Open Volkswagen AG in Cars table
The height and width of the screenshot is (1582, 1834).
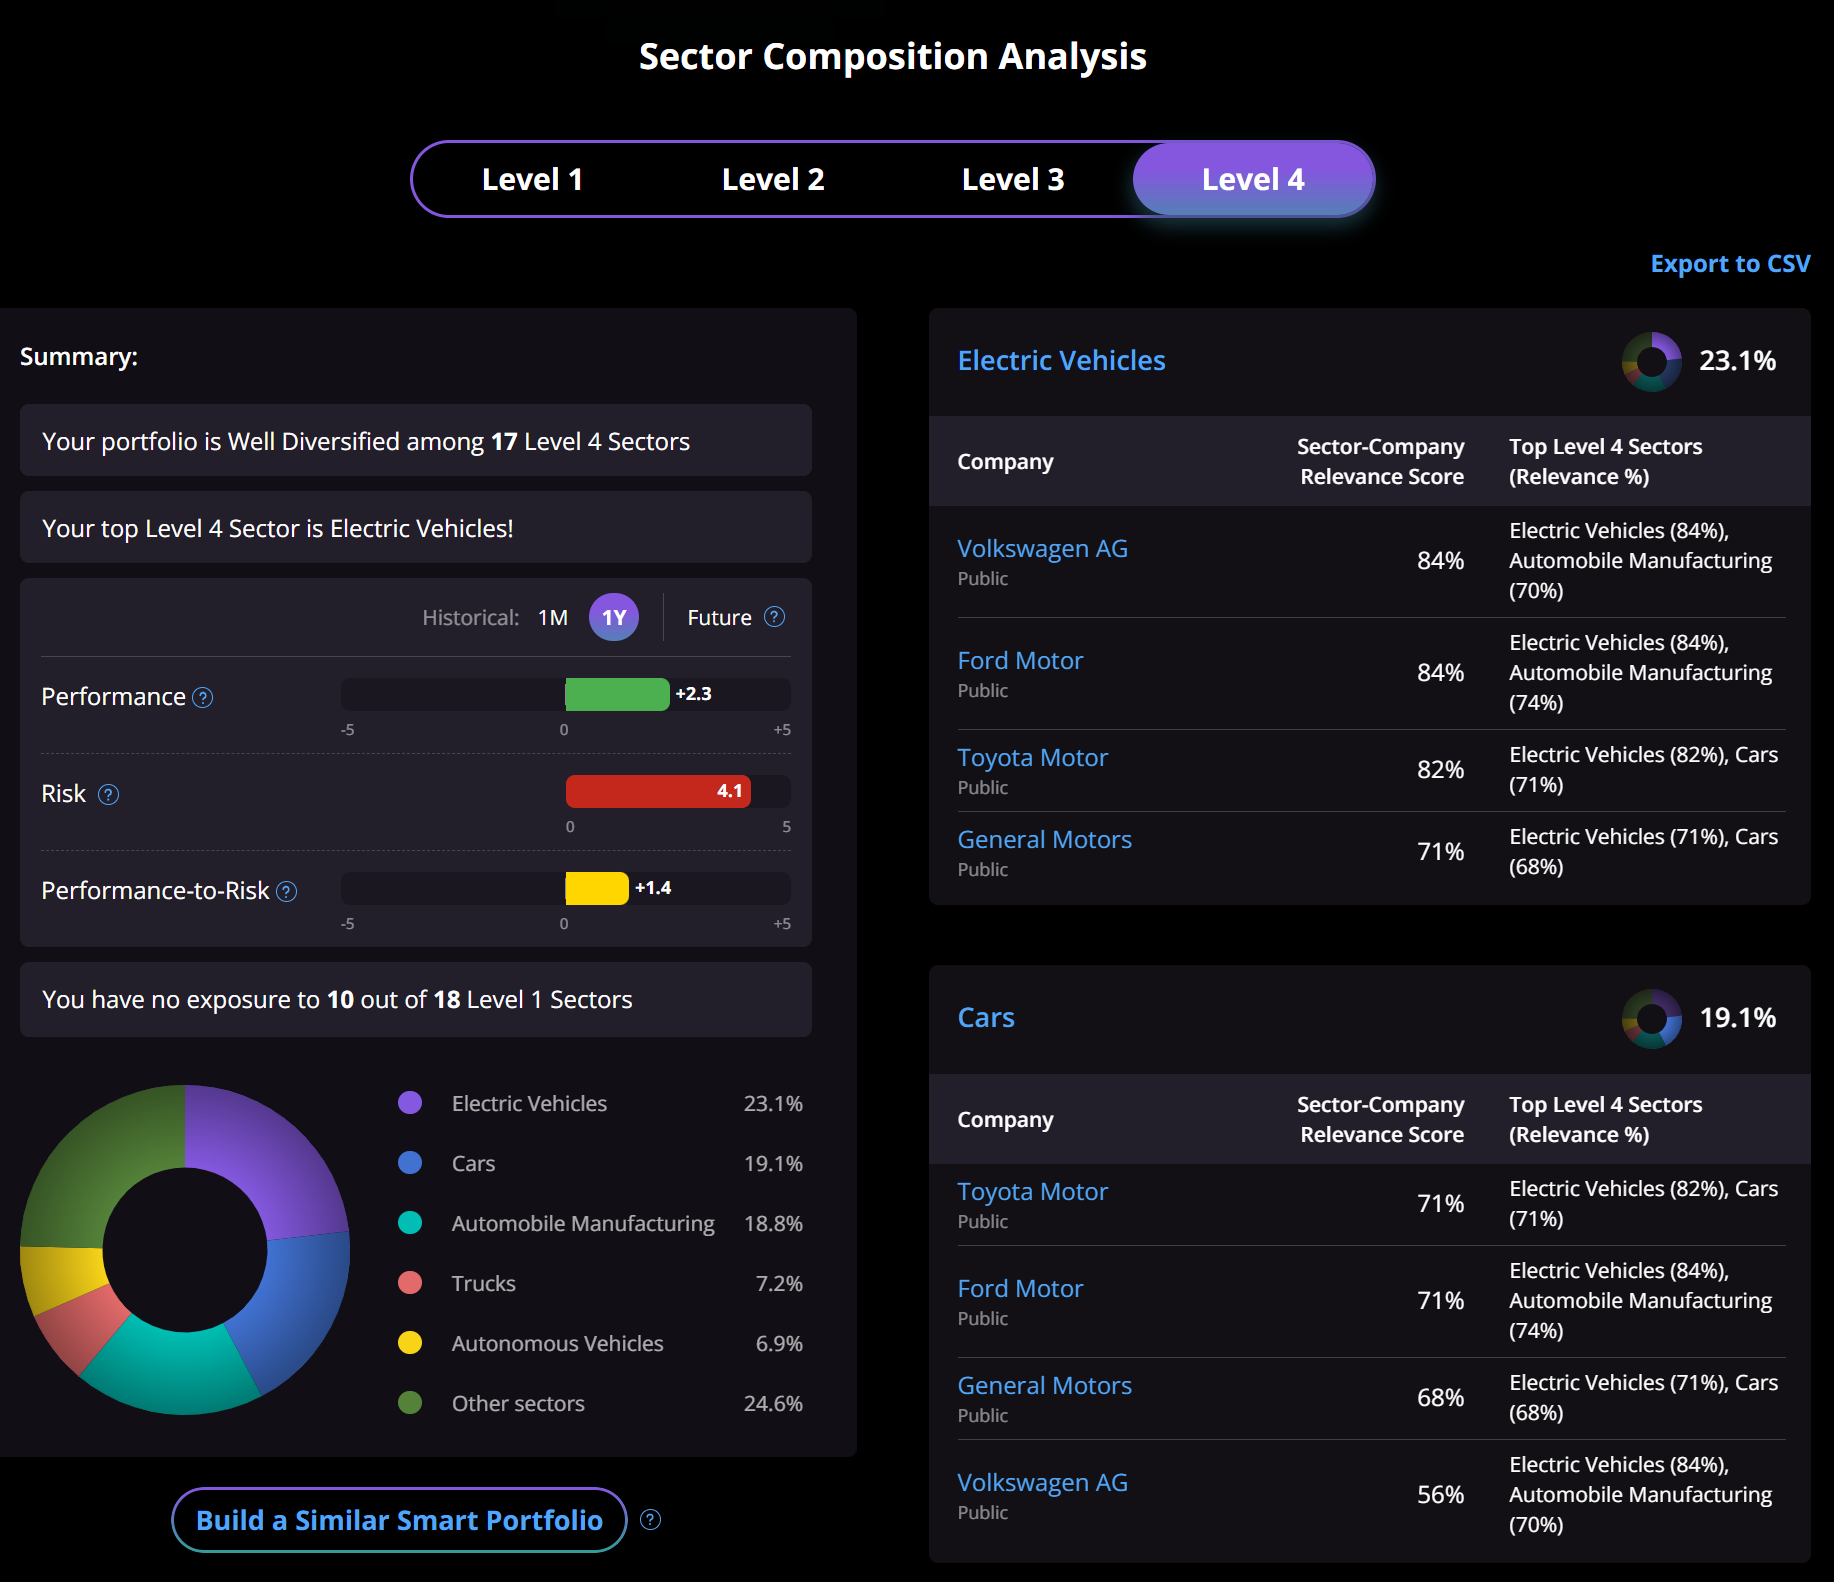coord(1042,1482)
